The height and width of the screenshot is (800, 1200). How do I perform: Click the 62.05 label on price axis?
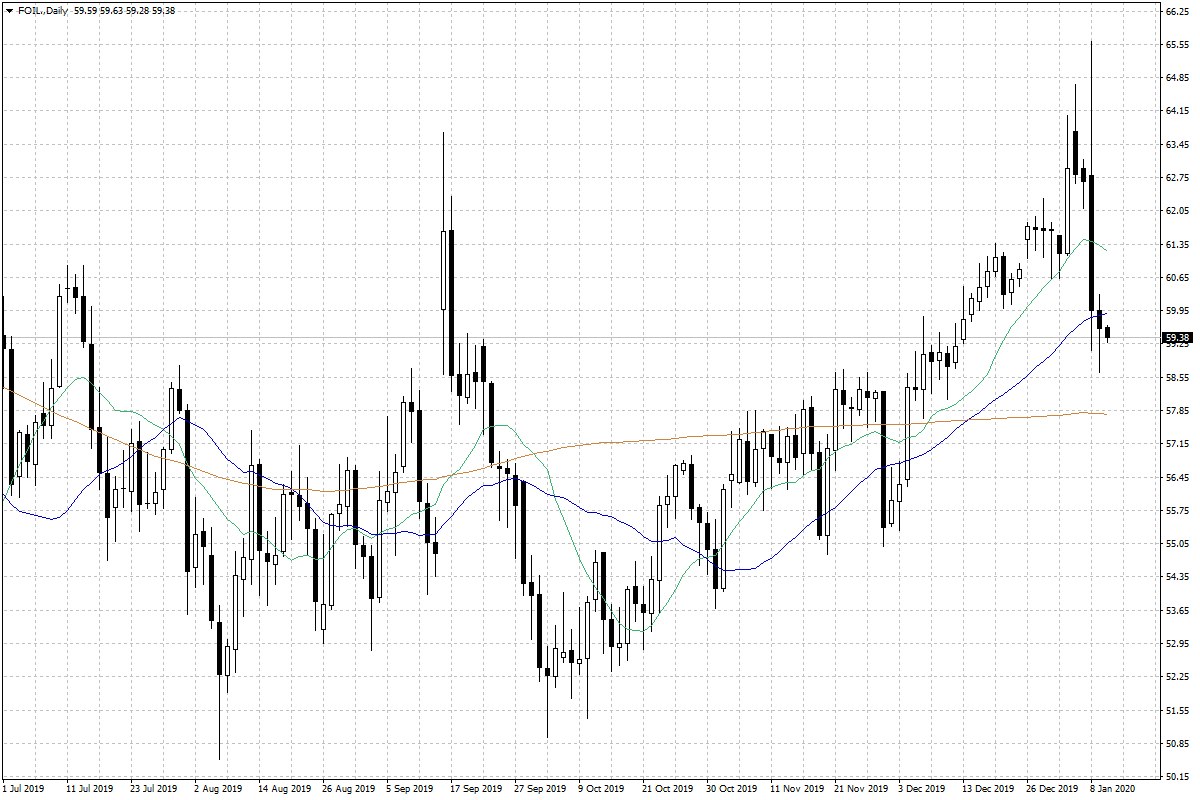coord(1176,211)
